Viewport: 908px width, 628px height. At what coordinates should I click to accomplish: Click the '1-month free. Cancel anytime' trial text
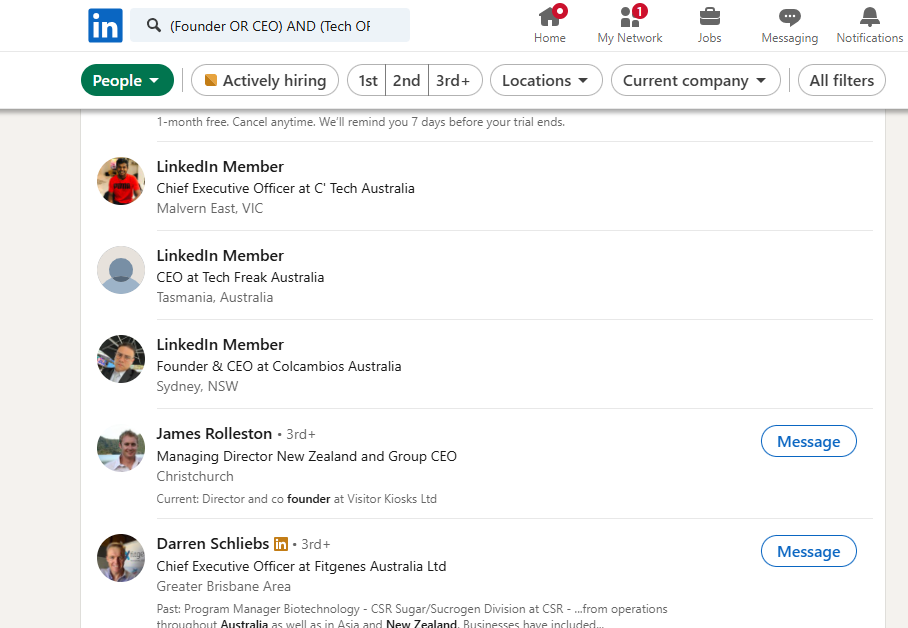pyautogui.click(x=361, y=122)
